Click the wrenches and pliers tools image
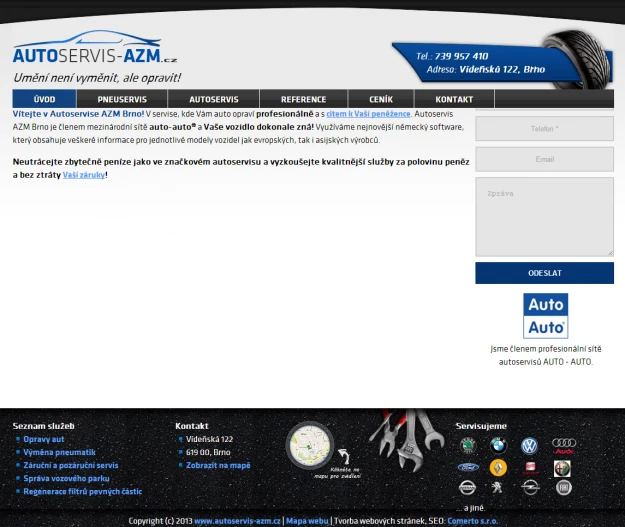 (x=407, y=440)
